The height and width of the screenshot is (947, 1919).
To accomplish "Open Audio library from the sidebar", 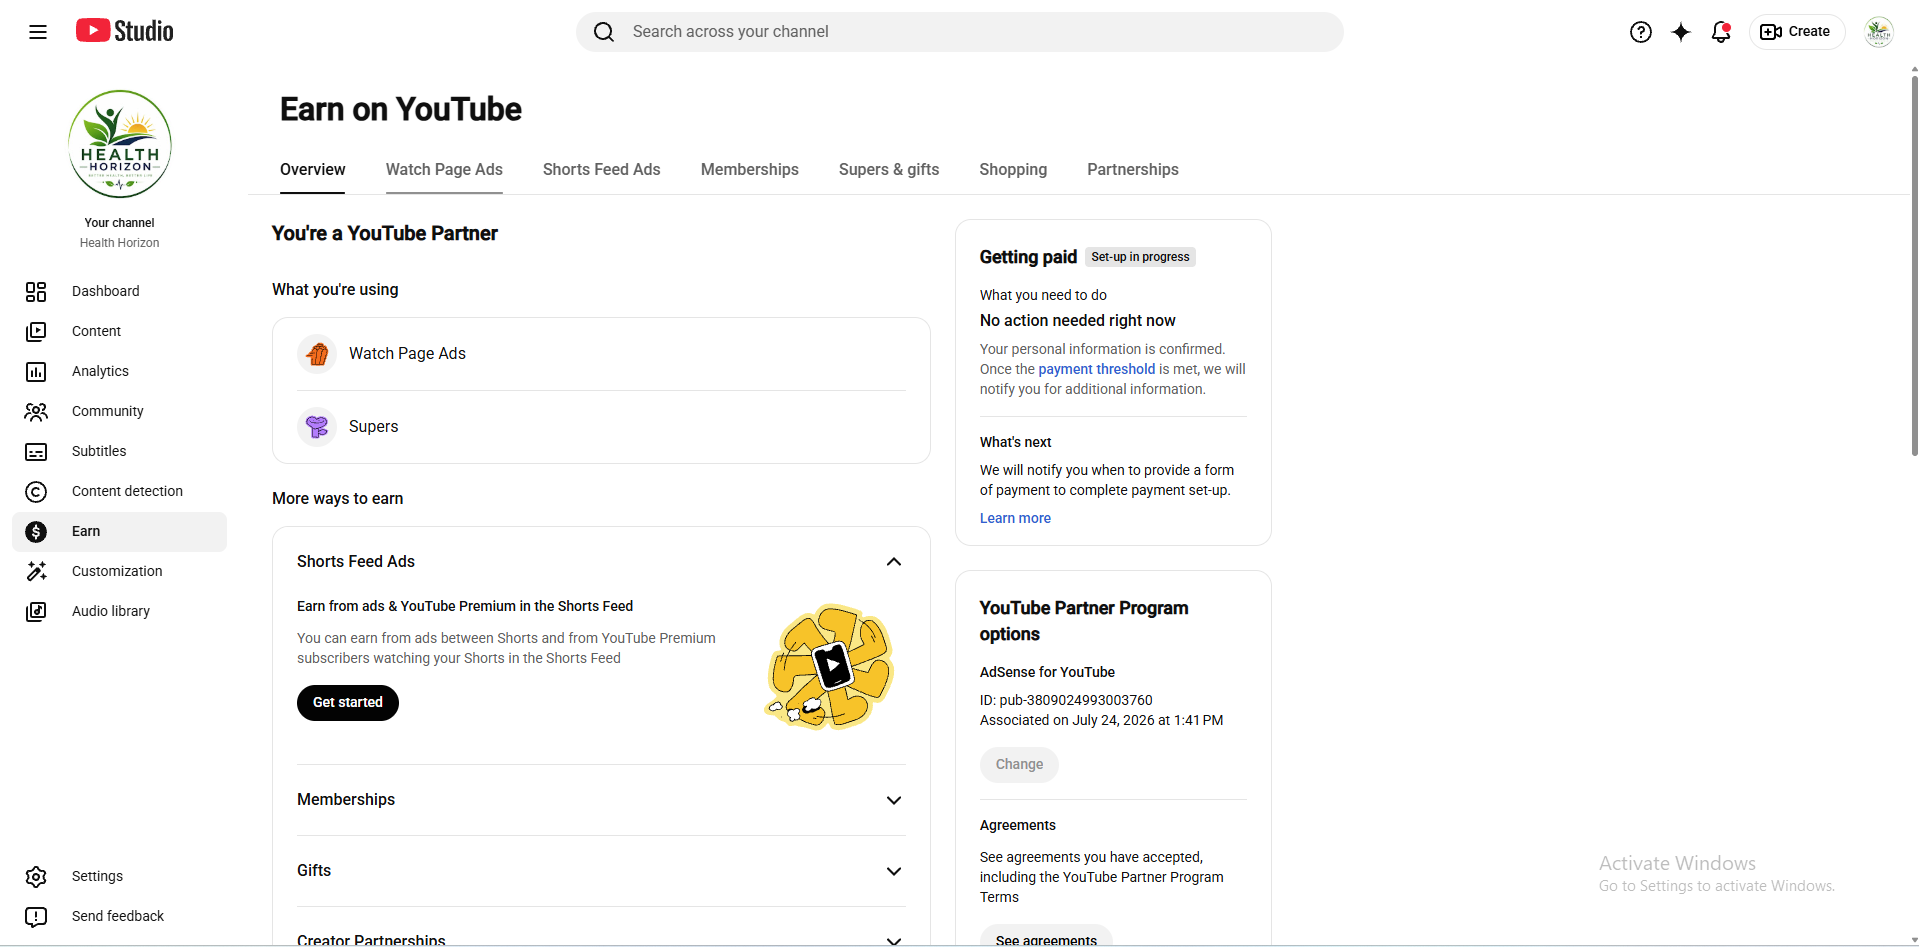I will point(120,611).
